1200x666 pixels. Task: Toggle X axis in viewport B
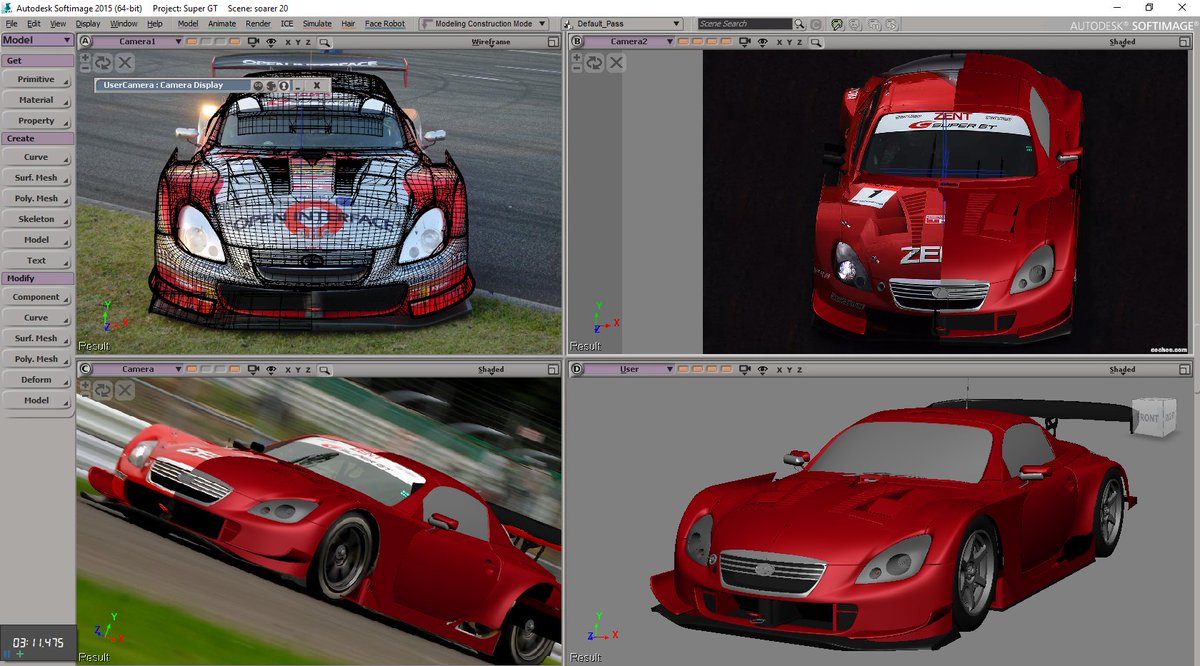(x=779, y=42)
